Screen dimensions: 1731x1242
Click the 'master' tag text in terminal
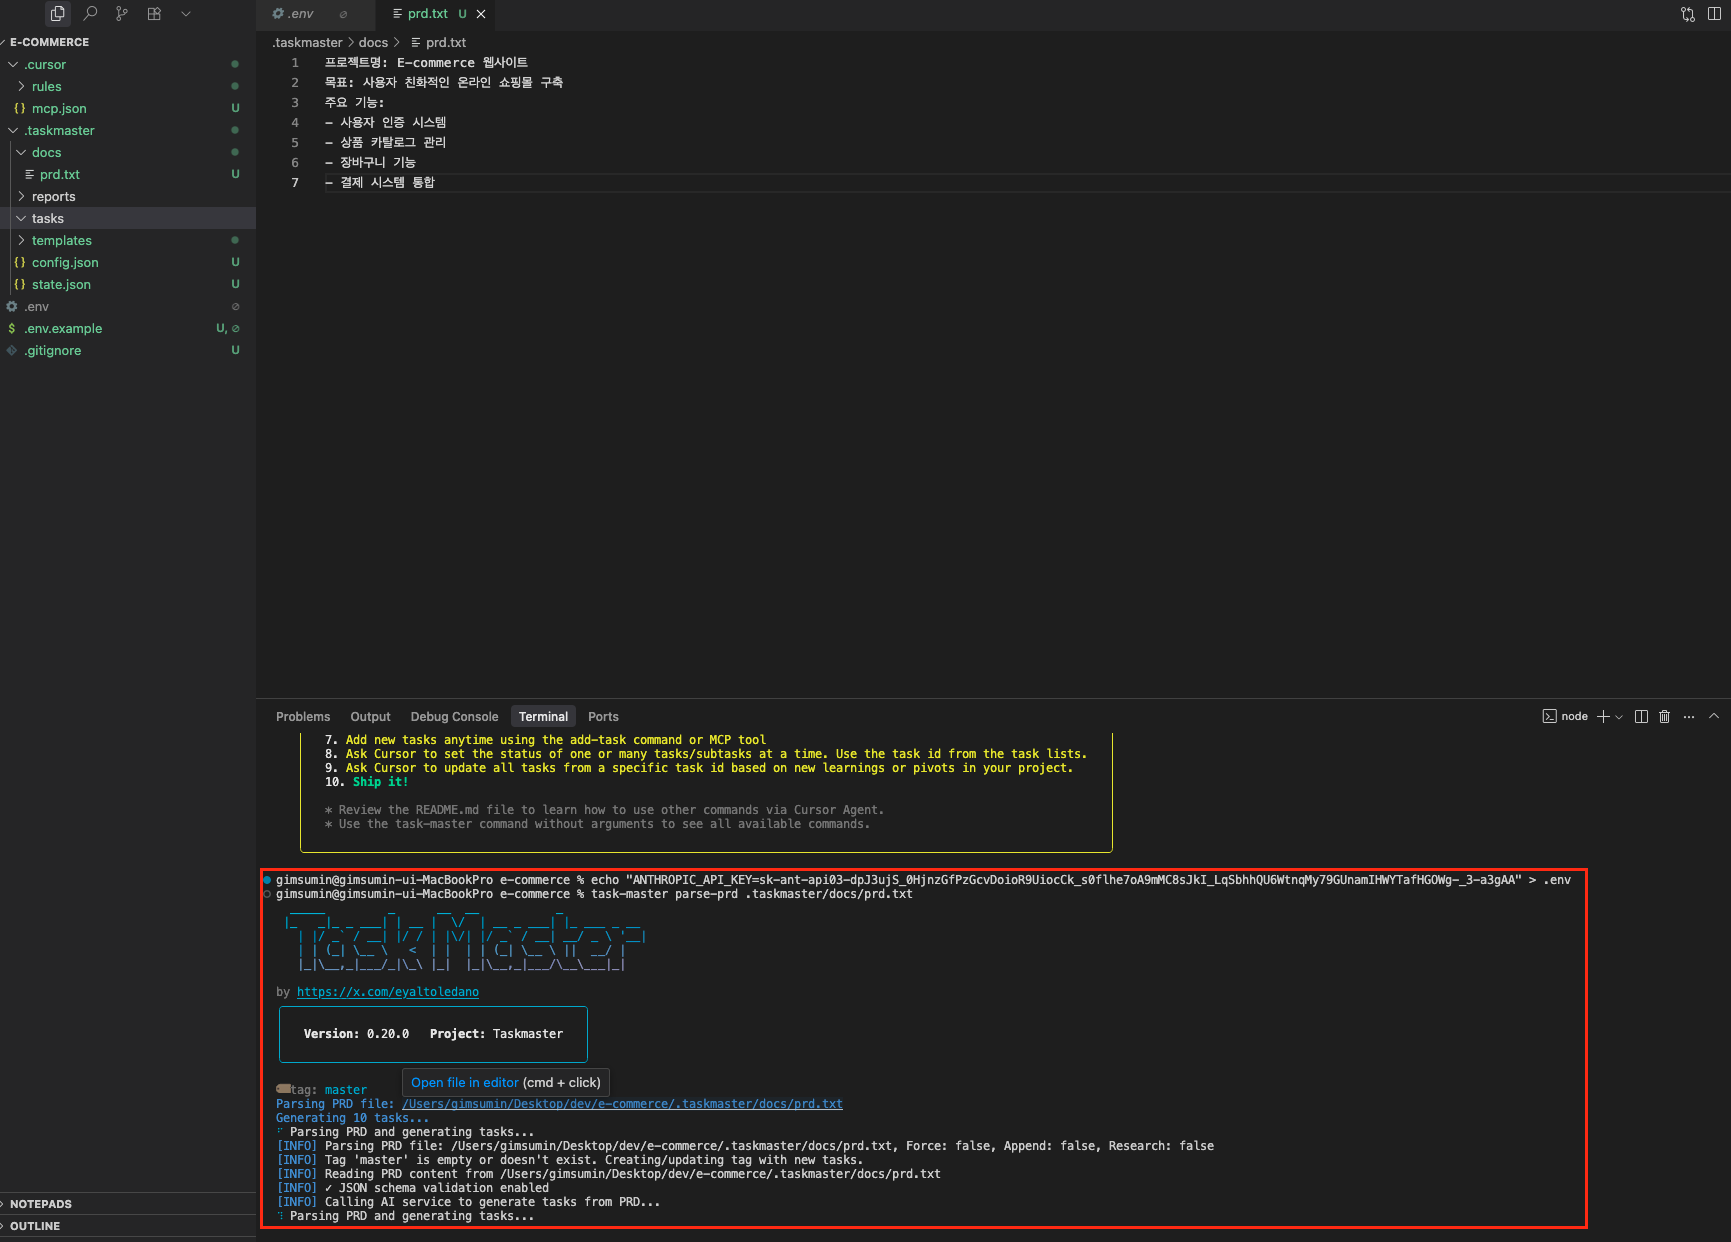click(345, 1090)
